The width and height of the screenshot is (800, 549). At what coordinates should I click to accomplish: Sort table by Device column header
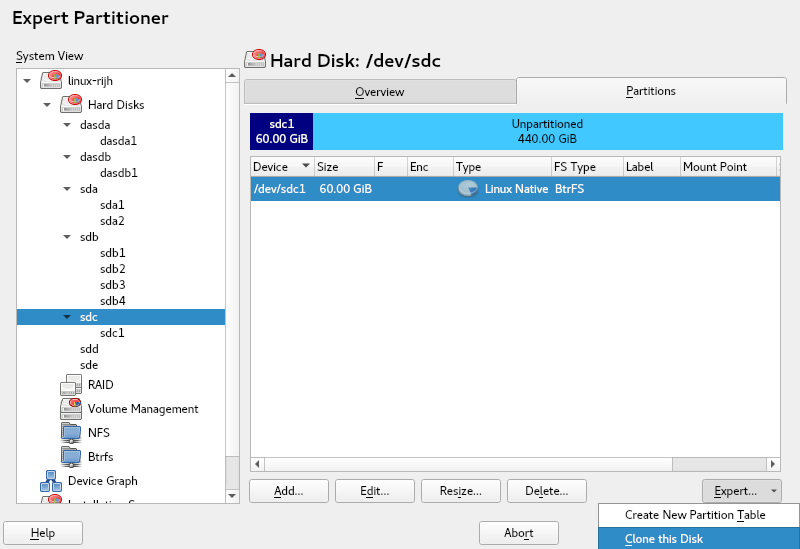click(281, 167)
